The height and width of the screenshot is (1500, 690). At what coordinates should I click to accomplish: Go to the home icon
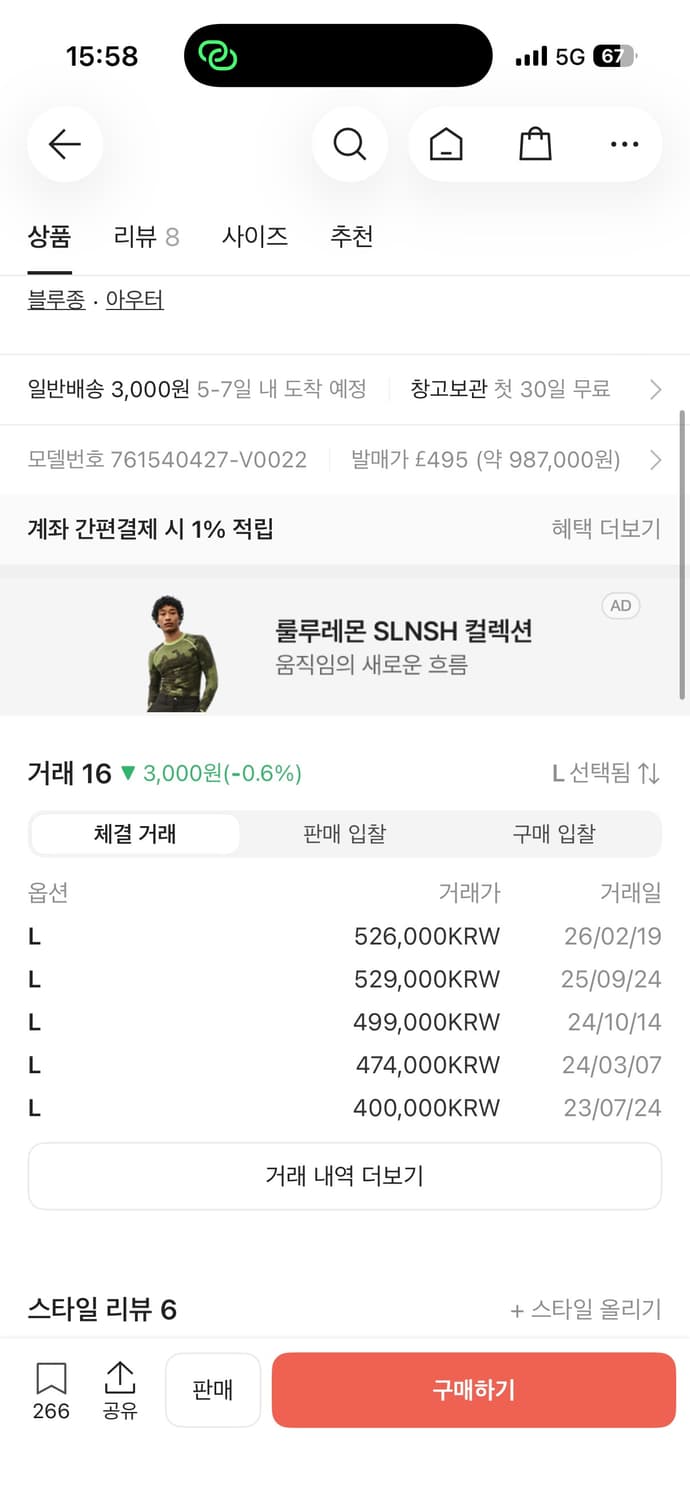[446, 144]
